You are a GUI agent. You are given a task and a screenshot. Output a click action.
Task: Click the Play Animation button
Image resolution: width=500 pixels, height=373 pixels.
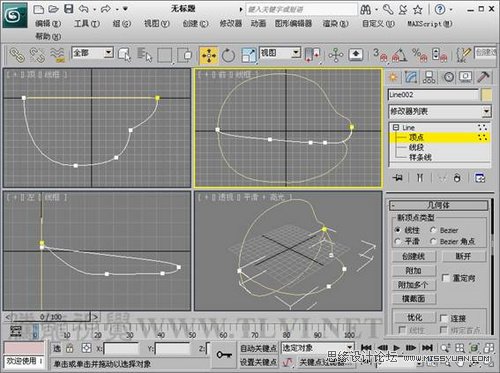point(396,348)
